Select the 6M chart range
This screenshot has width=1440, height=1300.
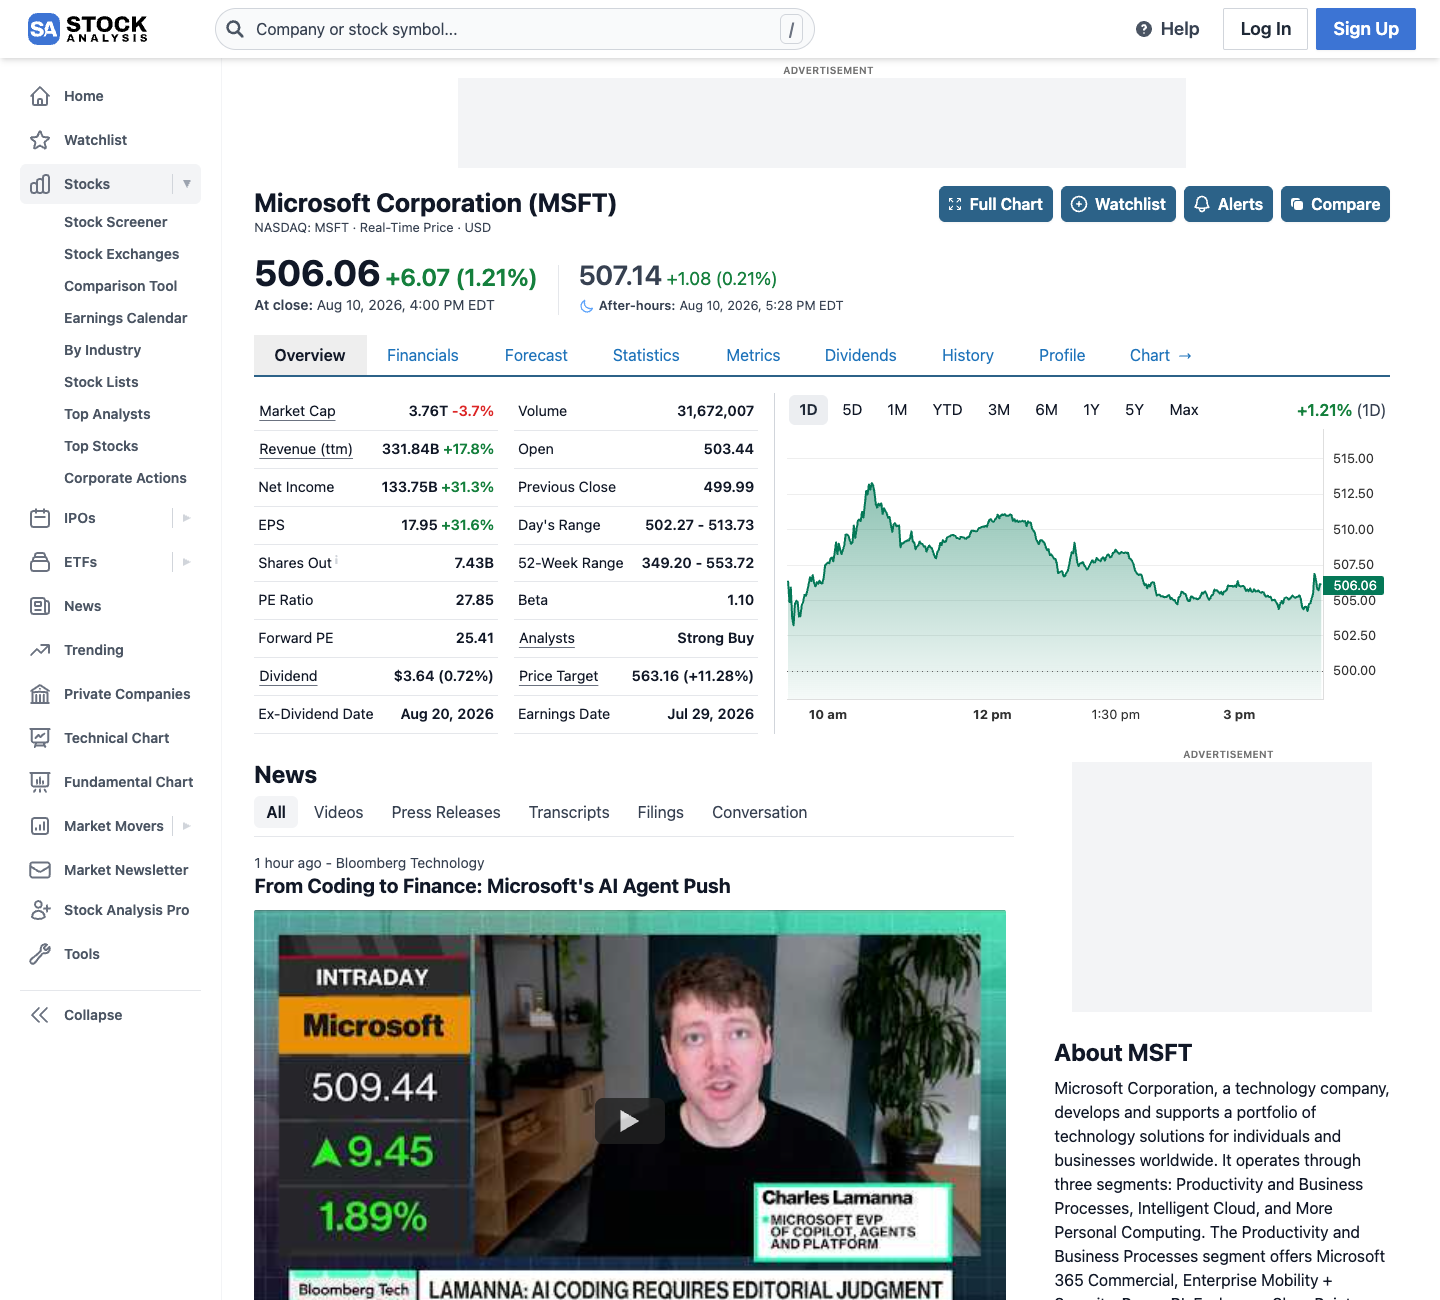1046,410
